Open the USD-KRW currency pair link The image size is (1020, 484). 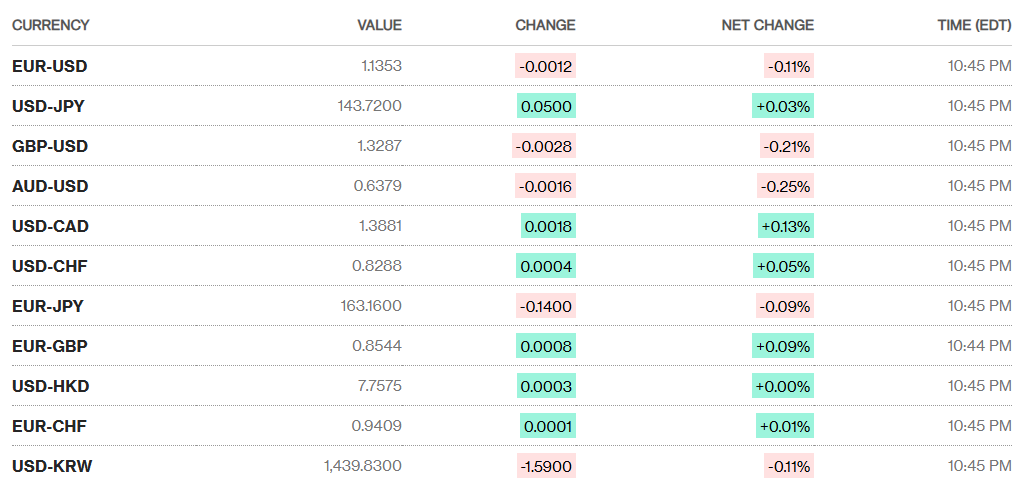tap(52, 466)
